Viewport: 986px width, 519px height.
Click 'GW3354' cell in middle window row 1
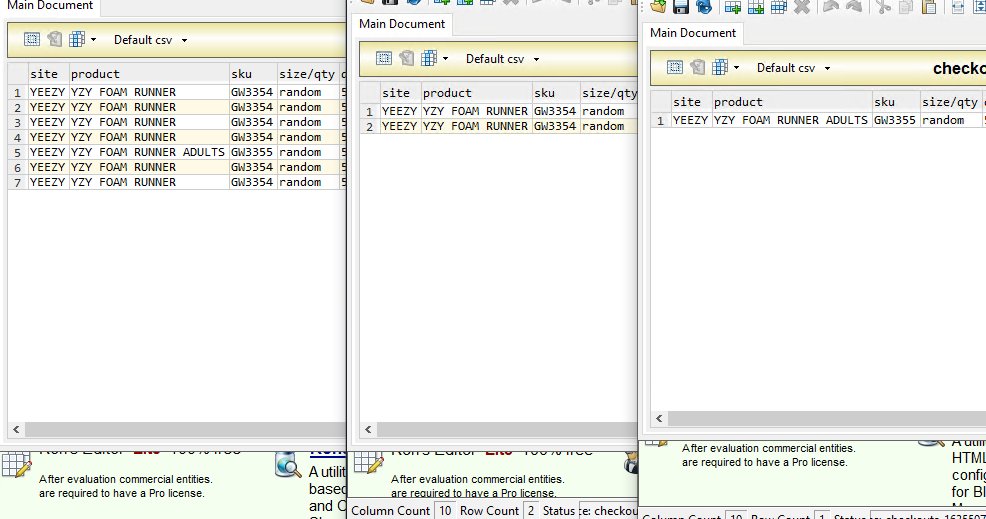(555, 111)
